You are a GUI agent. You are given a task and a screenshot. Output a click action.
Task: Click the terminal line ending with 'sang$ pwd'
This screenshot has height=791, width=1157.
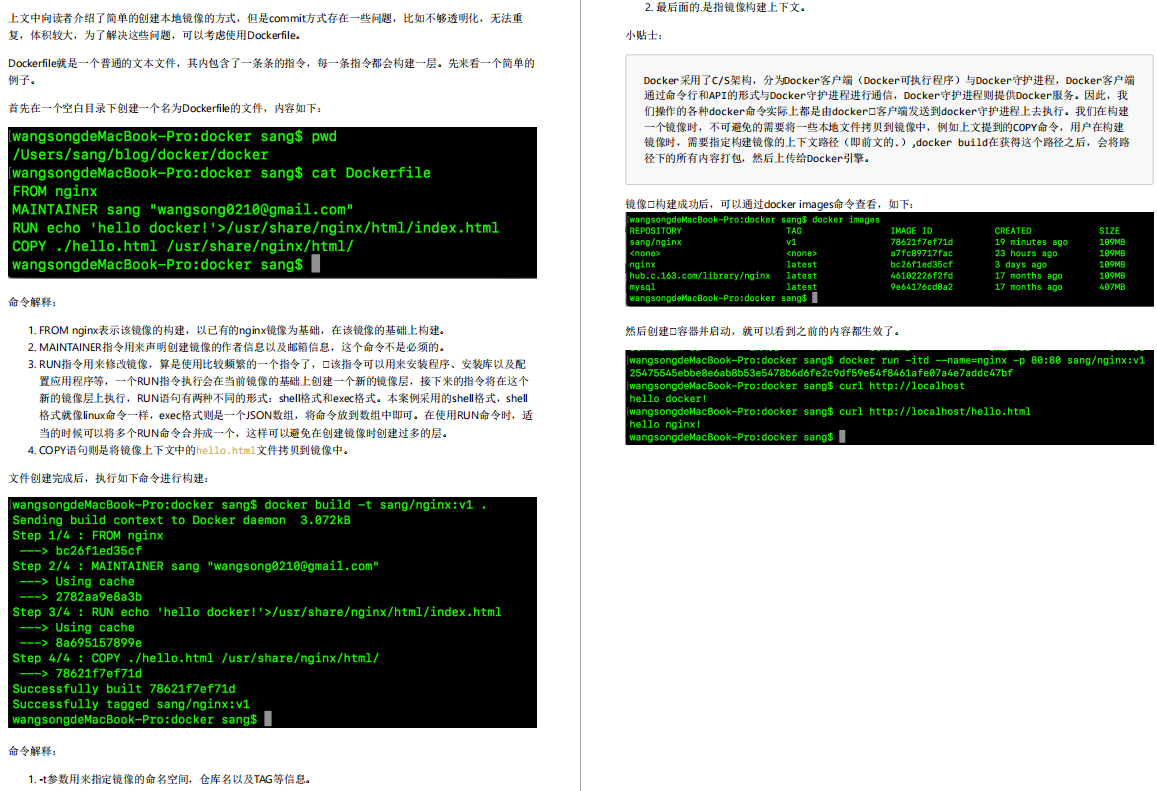174,137
